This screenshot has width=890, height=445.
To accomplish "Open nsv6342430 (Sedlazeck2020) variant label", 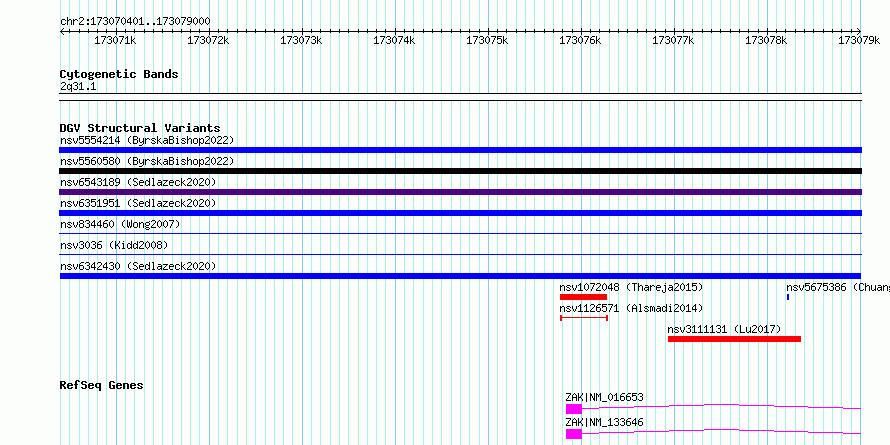I will click(138, 266).
